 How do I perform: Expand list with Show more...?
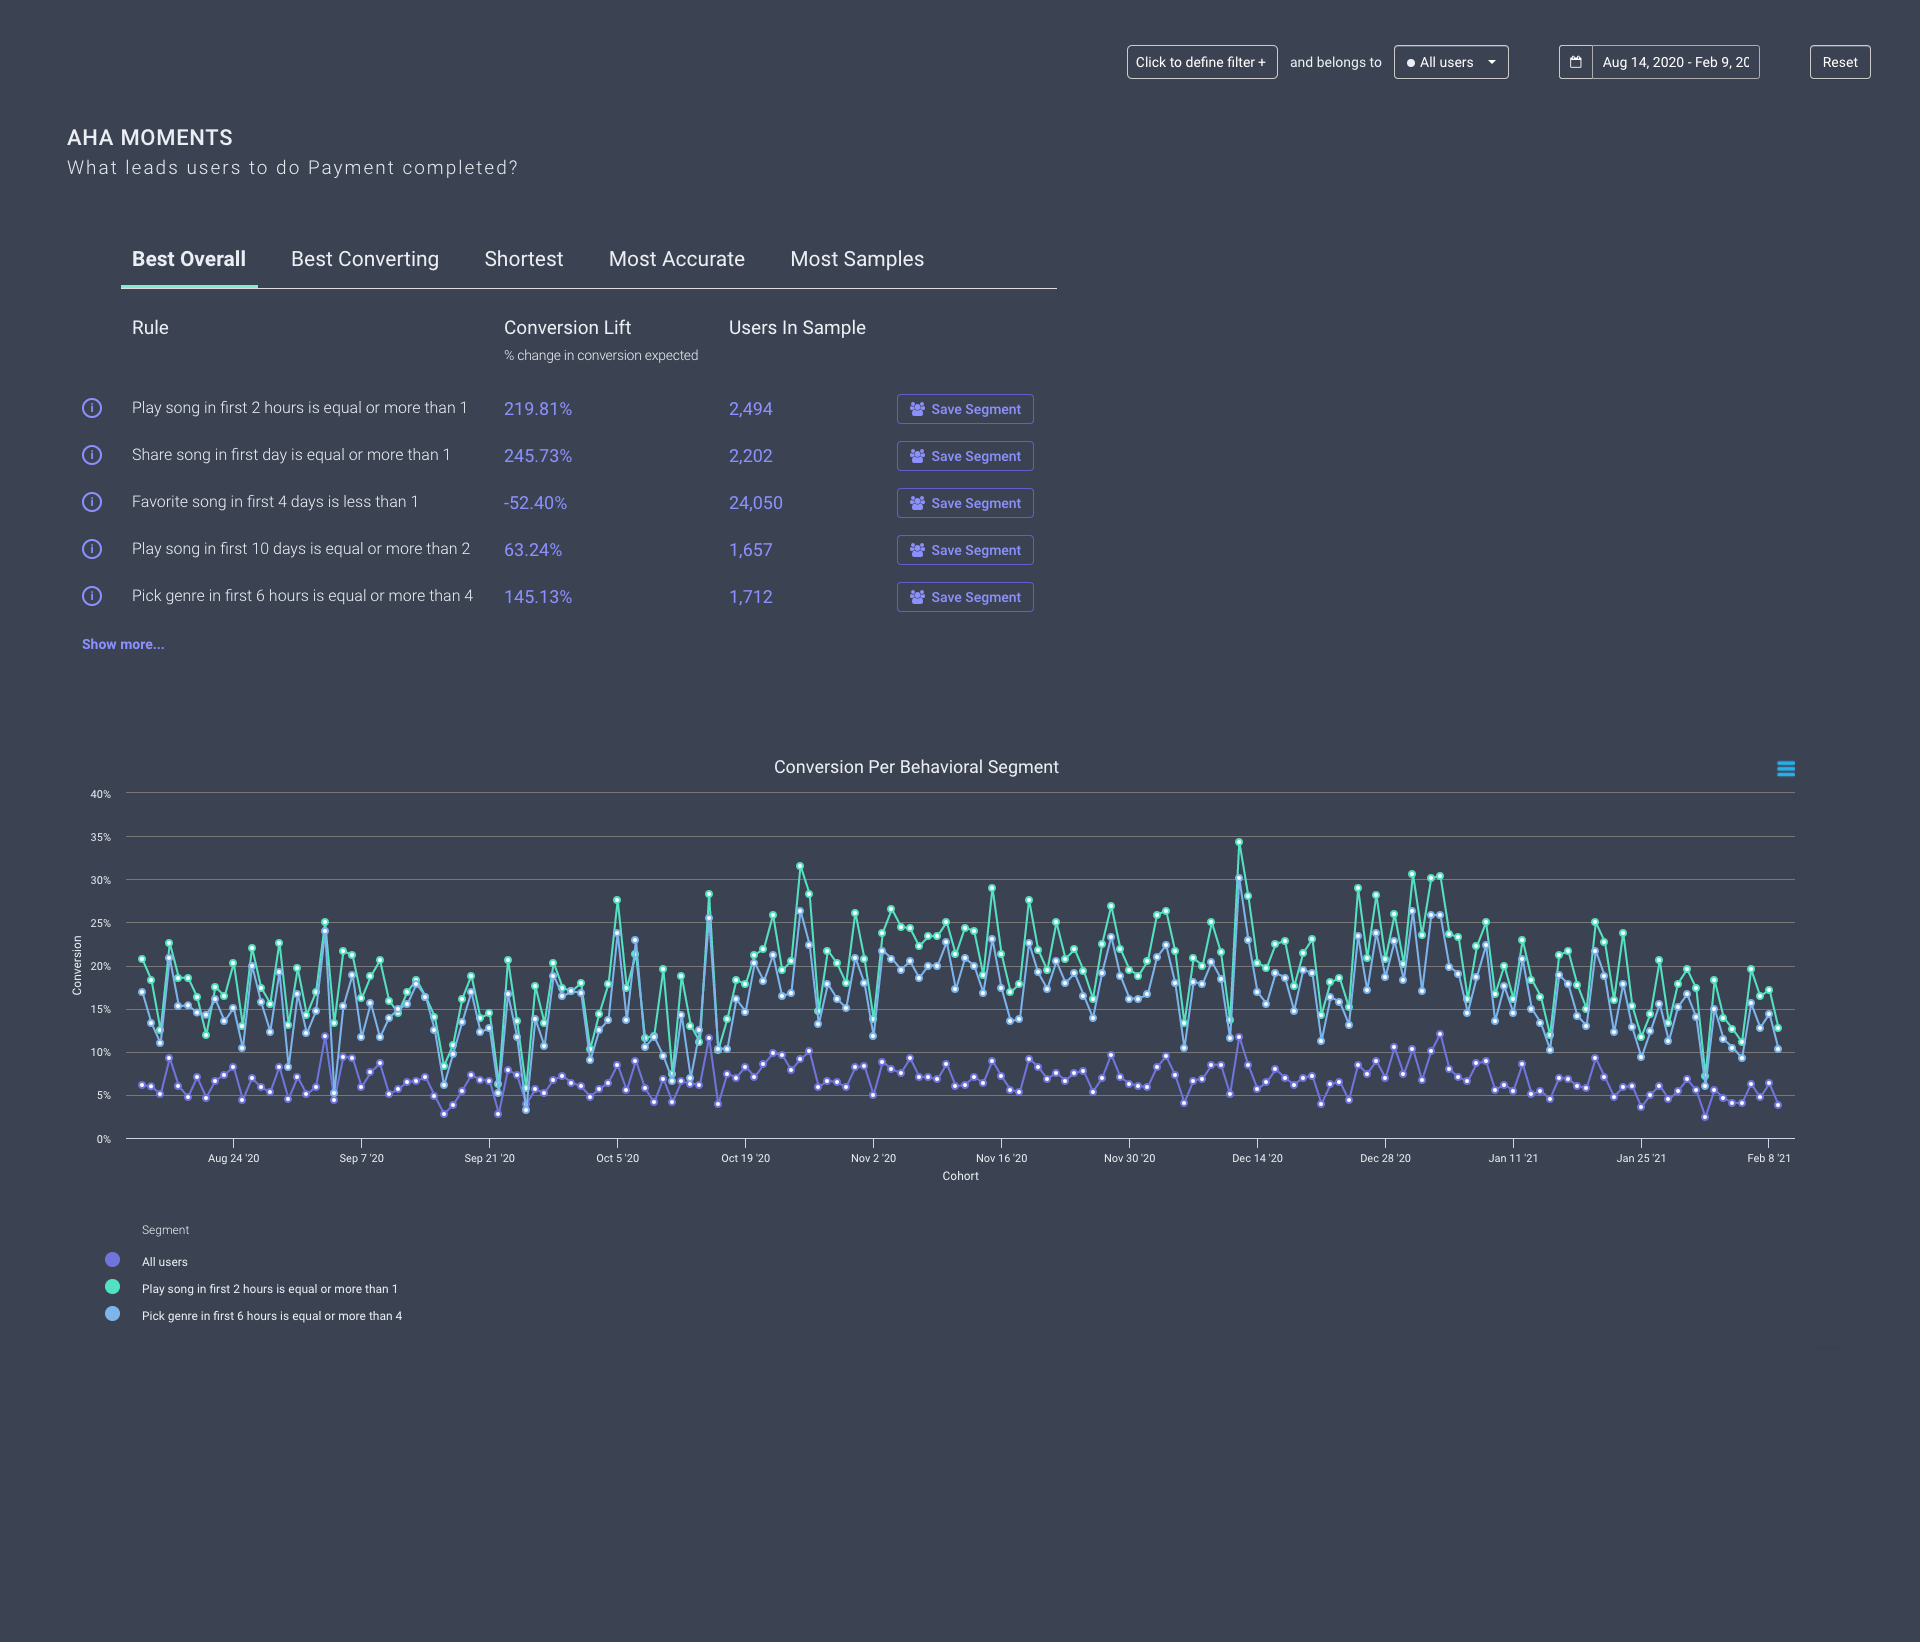(x=123, y=644)
